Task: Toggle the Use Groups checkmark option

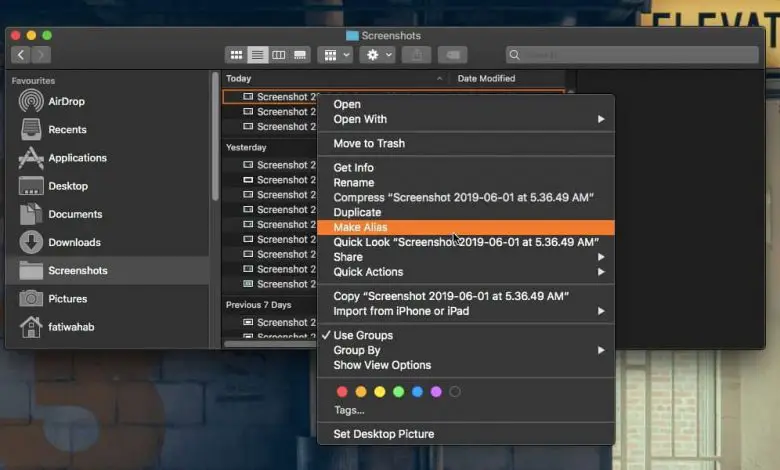Action: 466,336
